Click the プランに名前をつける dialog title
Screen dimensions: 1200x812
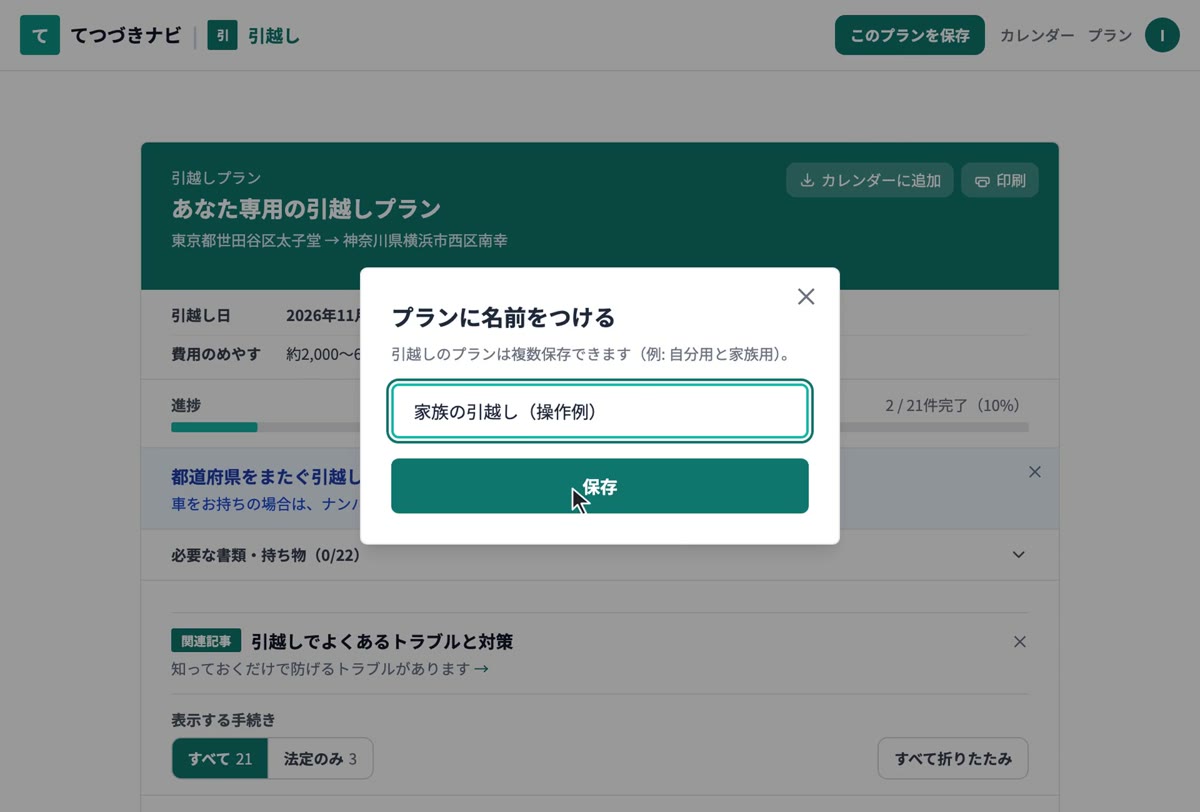[503, 318]
